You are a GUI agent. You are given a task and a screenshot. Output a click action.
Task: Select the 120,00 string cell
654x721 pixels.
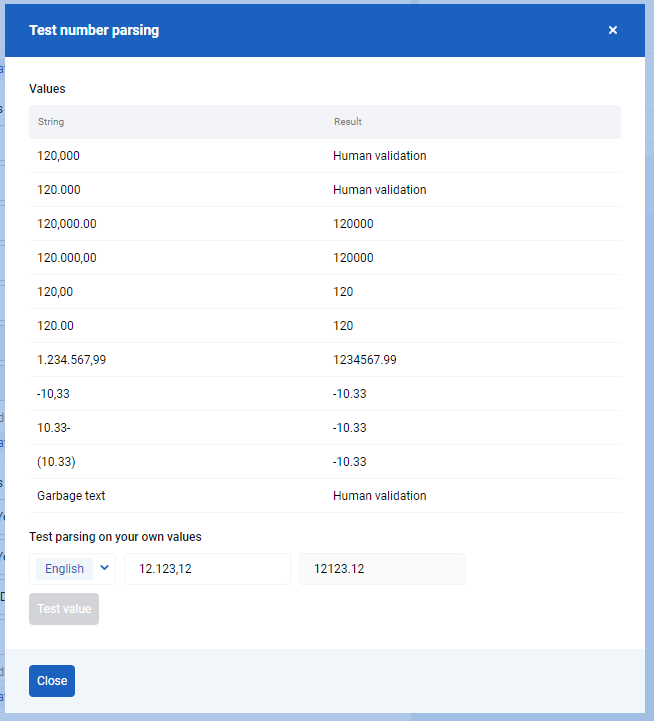(55, 292)
